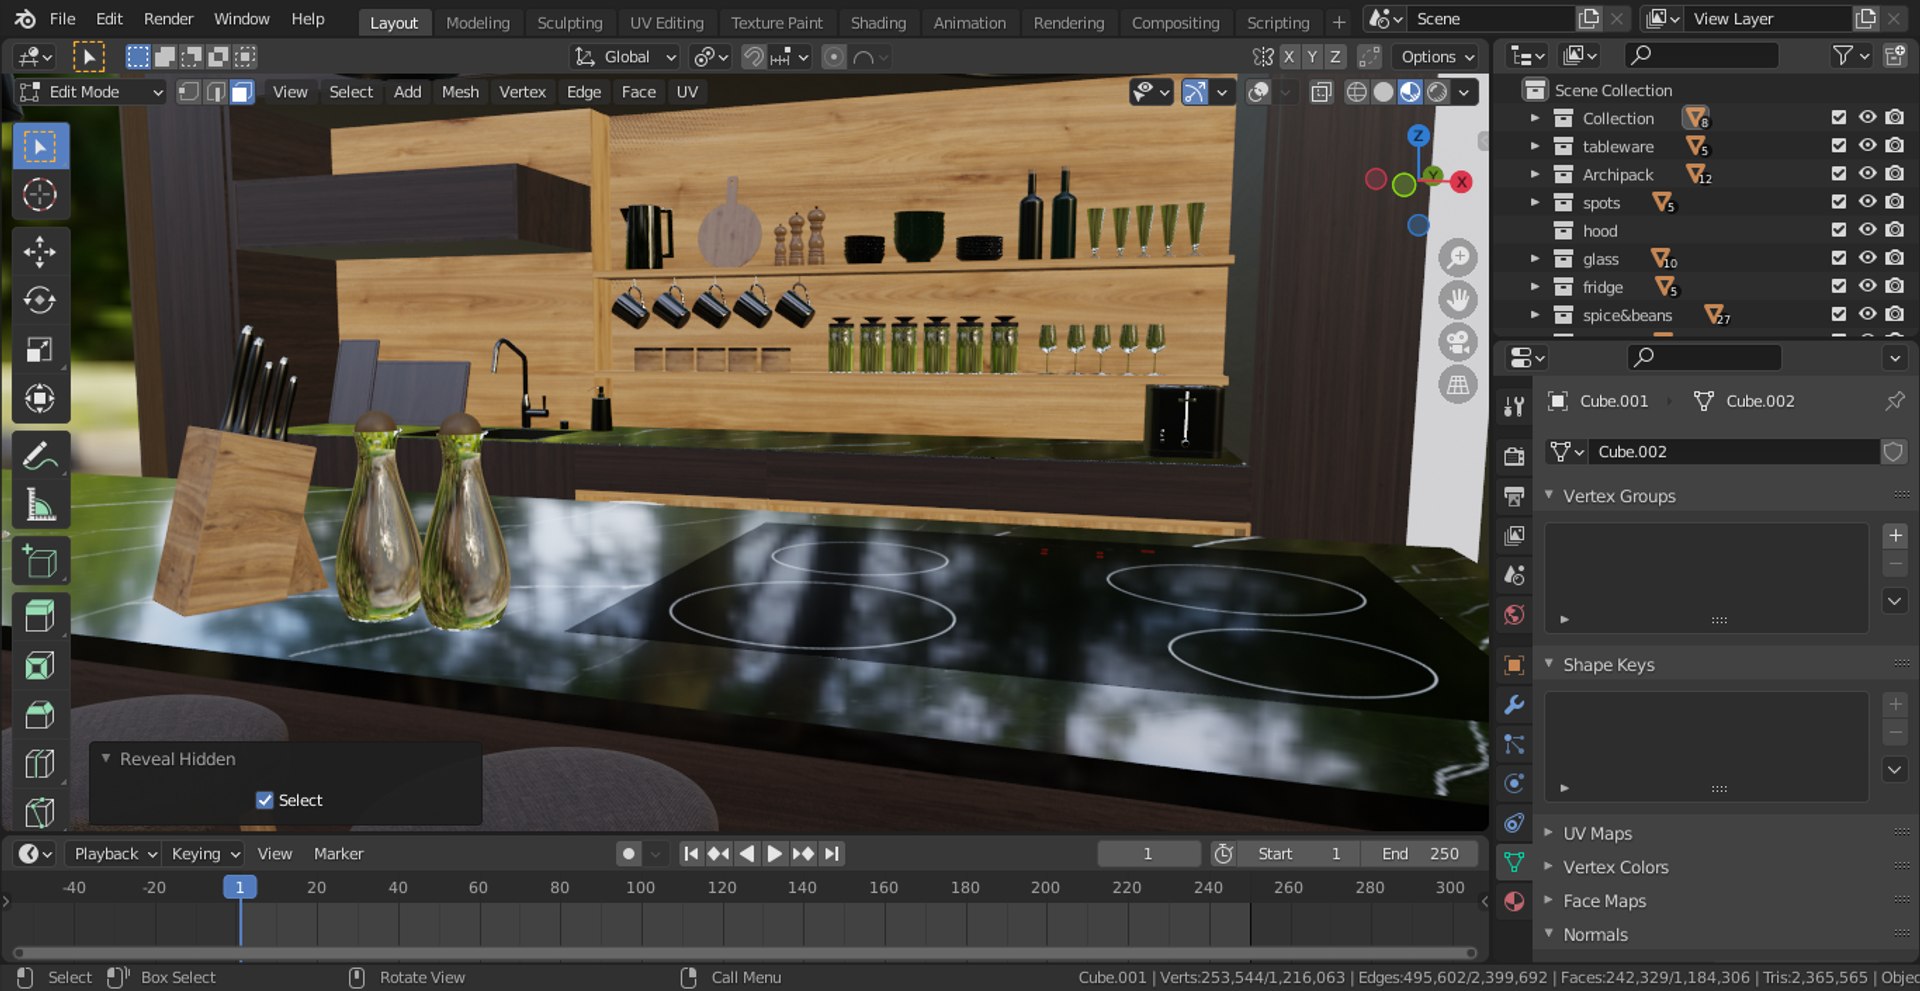Toggle X-ray view

[1321, 92]
